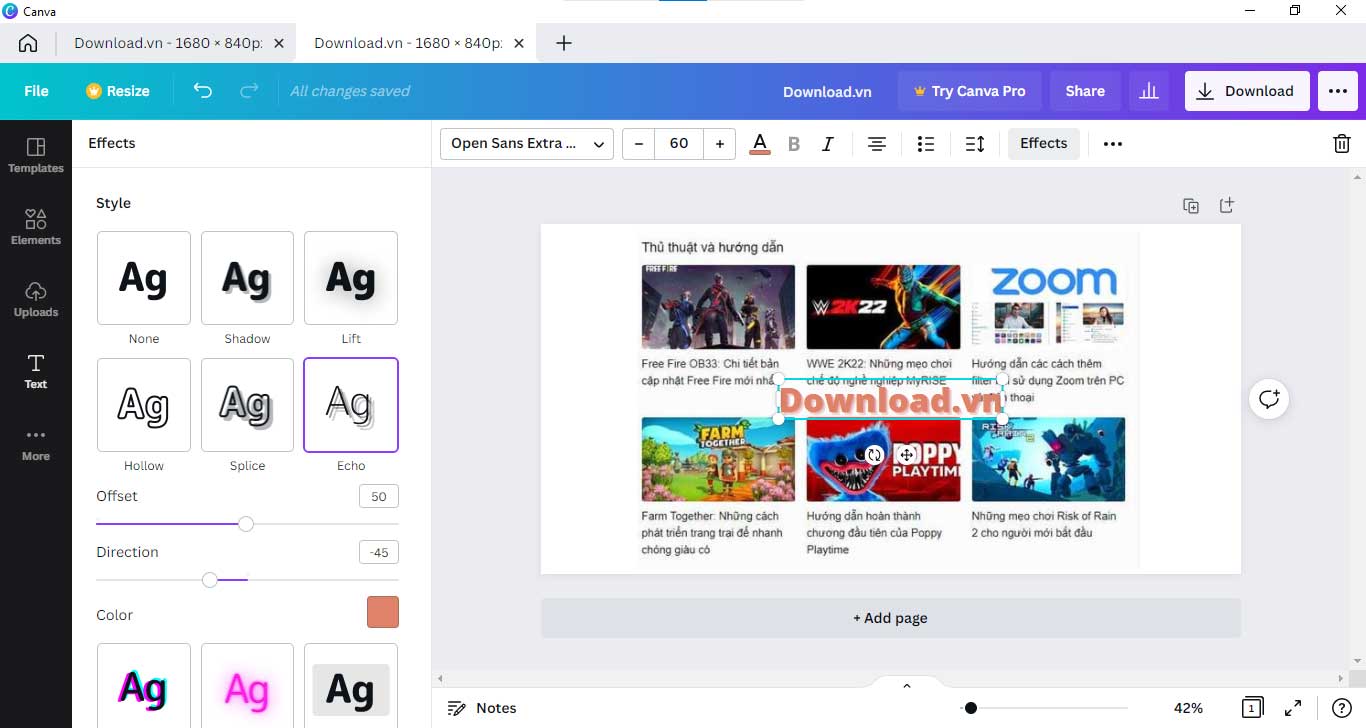
Task: Delete element with trash icon
Action: coord(1342,144)
